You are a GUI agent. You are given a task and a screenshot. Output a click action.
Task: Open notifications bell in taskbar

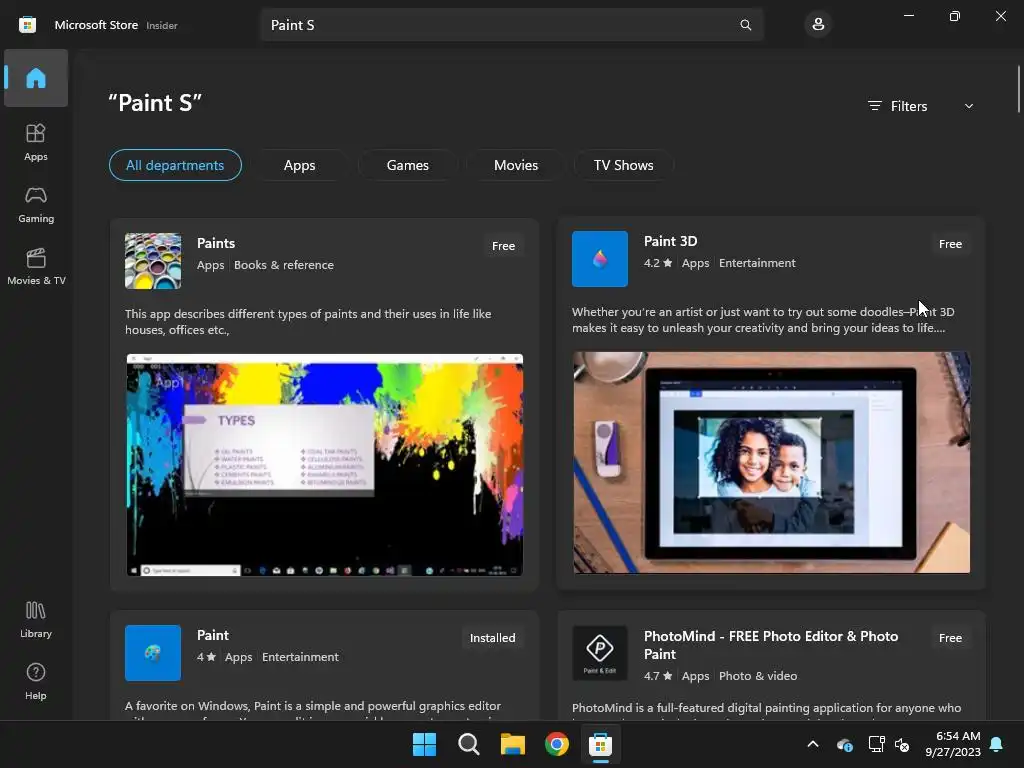997,744
